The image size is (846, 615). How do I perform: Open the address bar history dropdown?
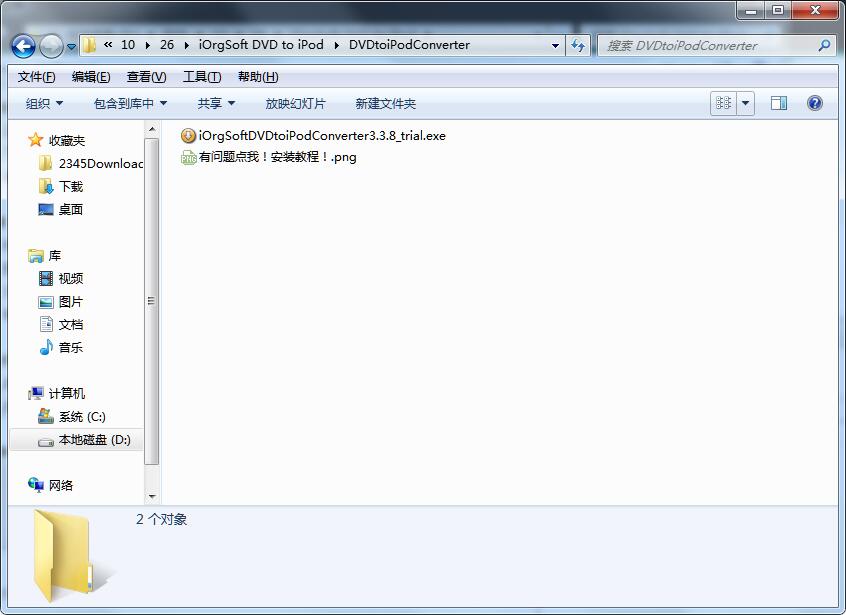pyautogui.click(x=555, y=46)
